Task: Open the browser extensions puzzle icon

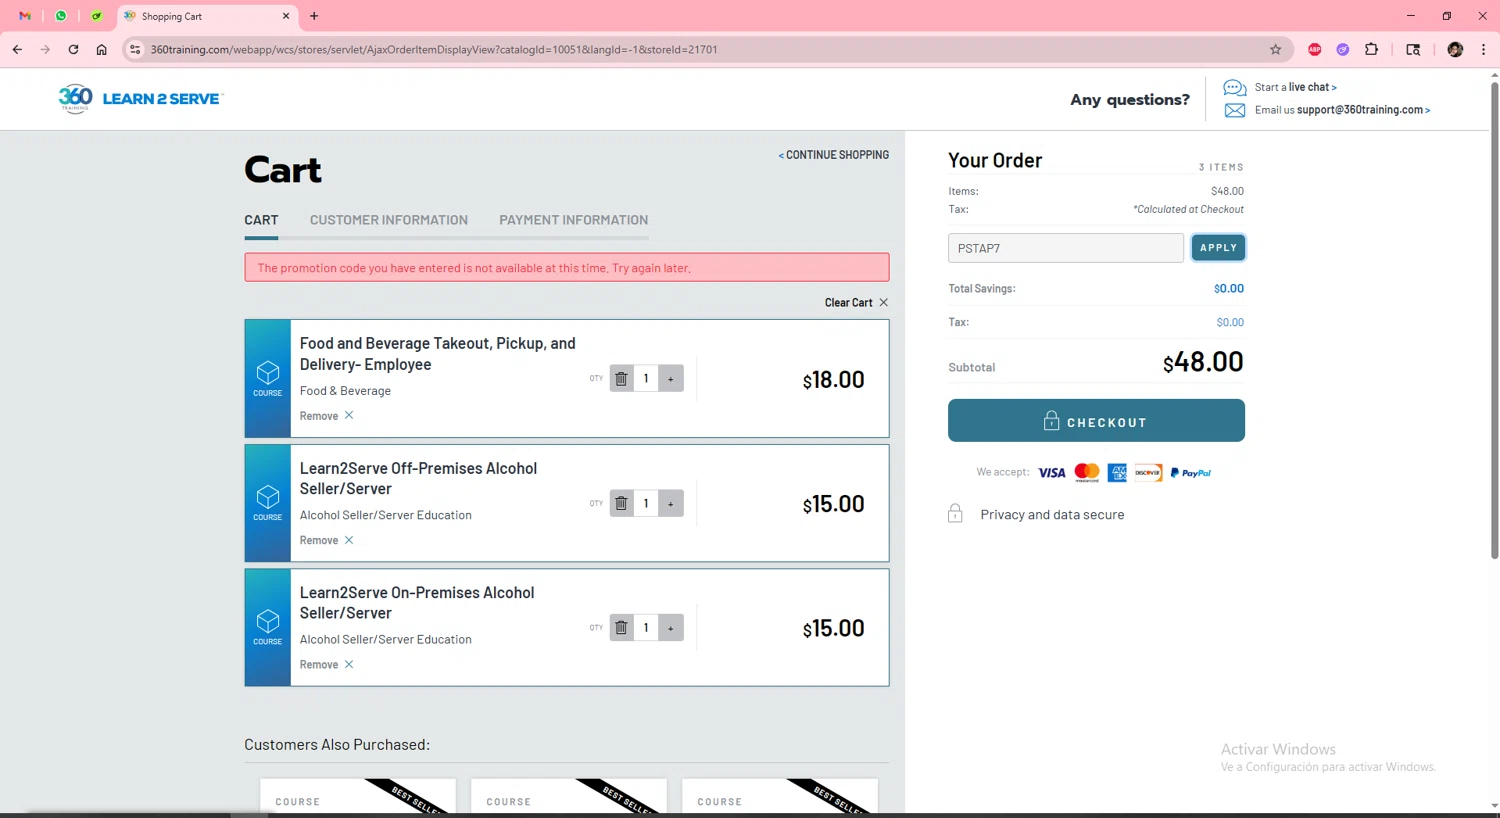Action: 1371,49
